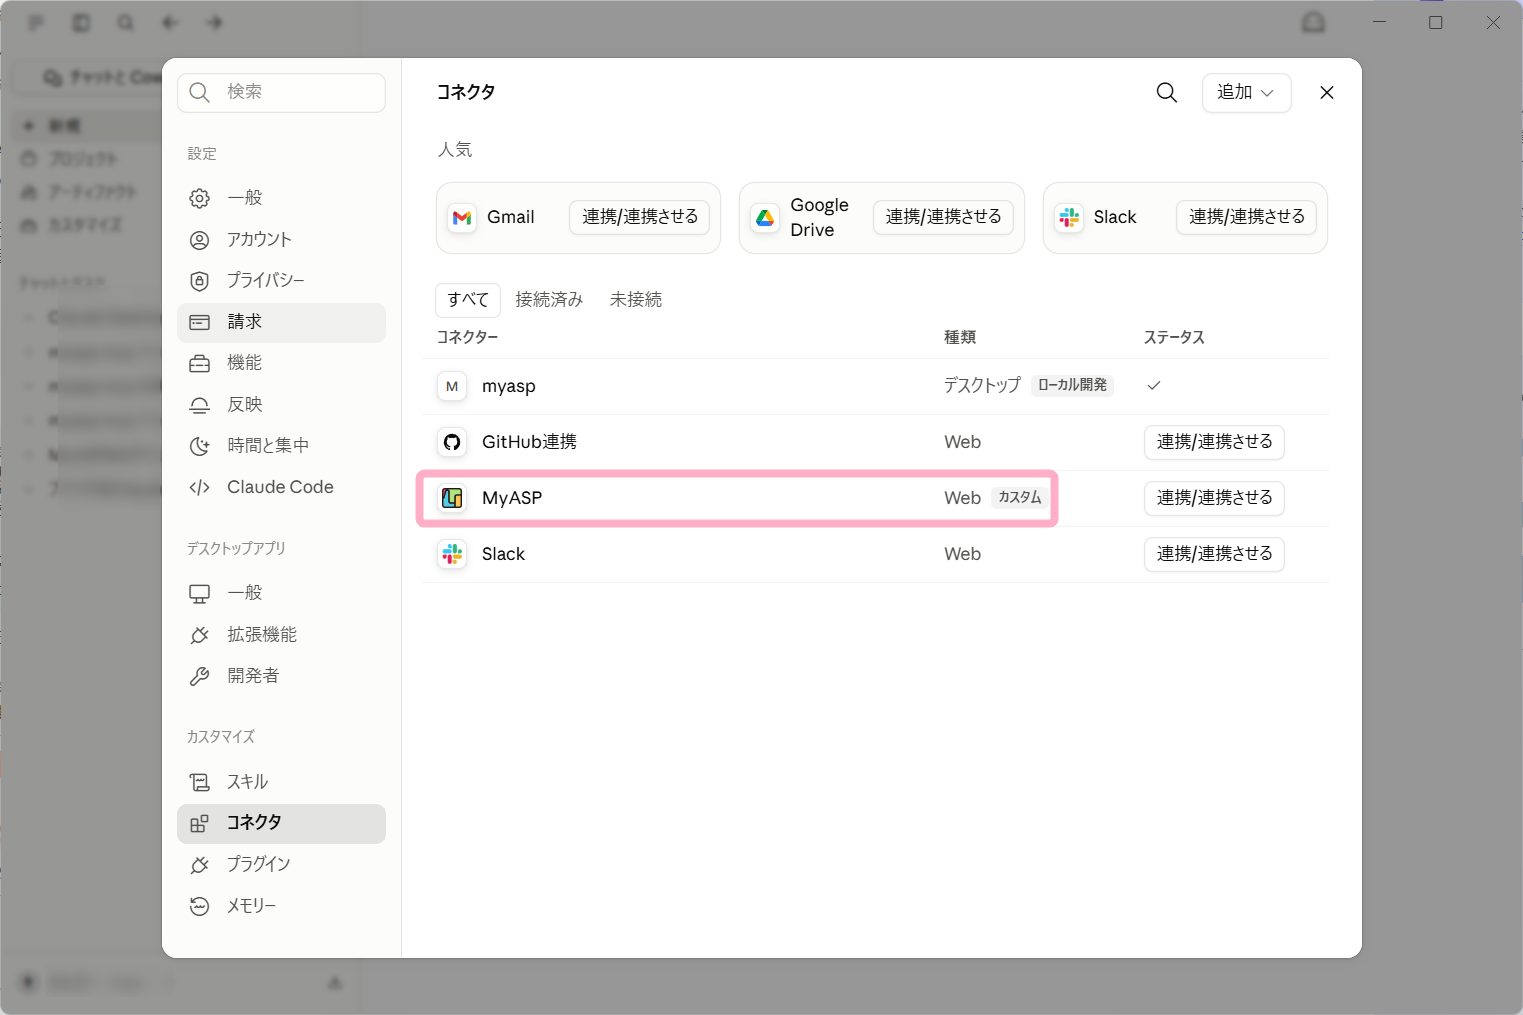Connect Slack row with 連携/連携させる button
Viewport: 1523px width, 1015px height.
1214,554
